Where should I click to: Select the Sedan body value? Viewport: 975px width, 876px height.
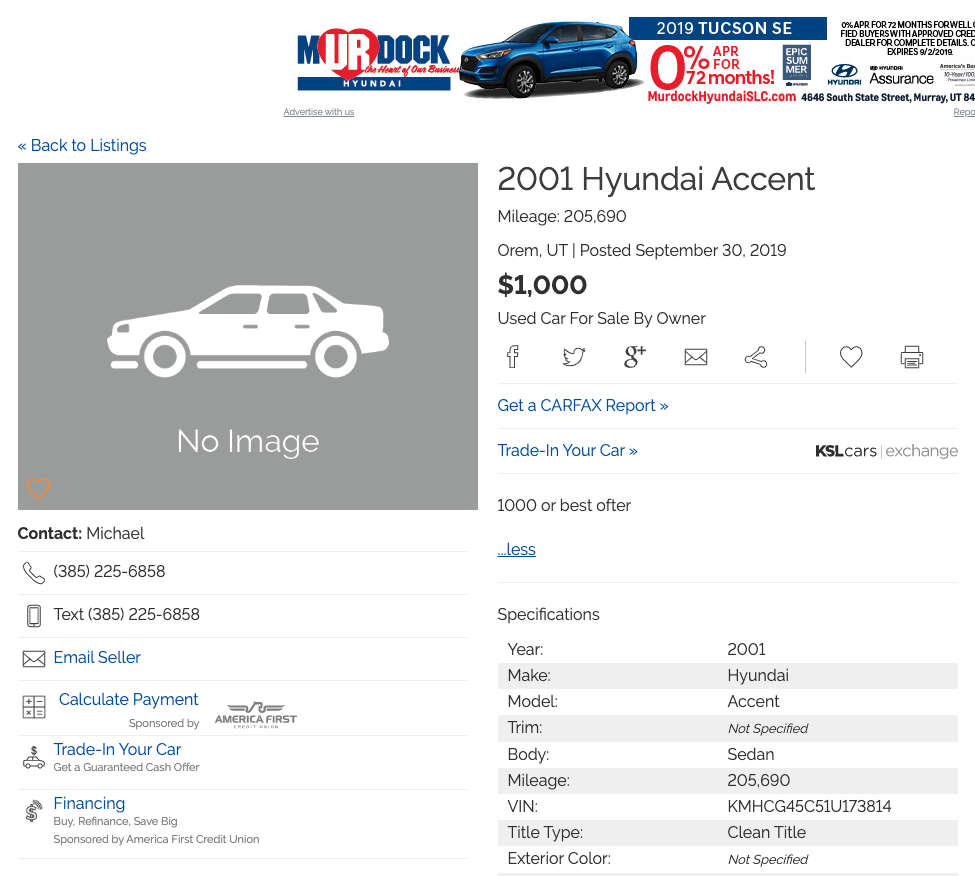point(751,754)
